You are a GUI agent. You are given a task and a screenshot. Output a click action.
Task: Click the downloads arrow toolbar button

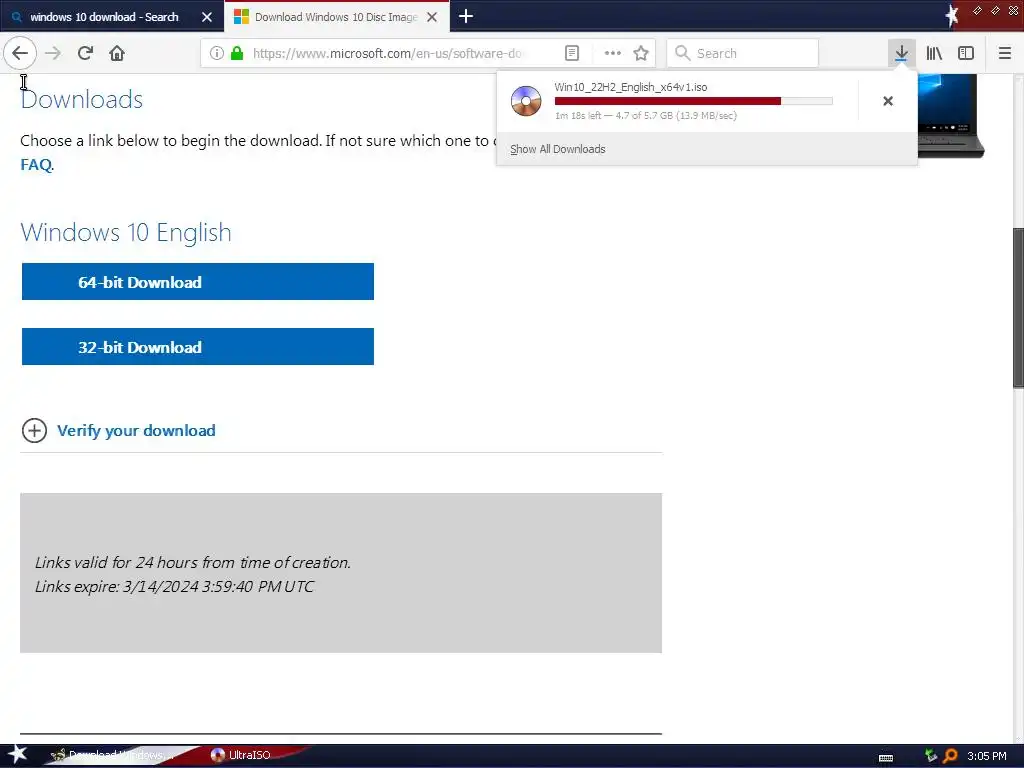901,53
